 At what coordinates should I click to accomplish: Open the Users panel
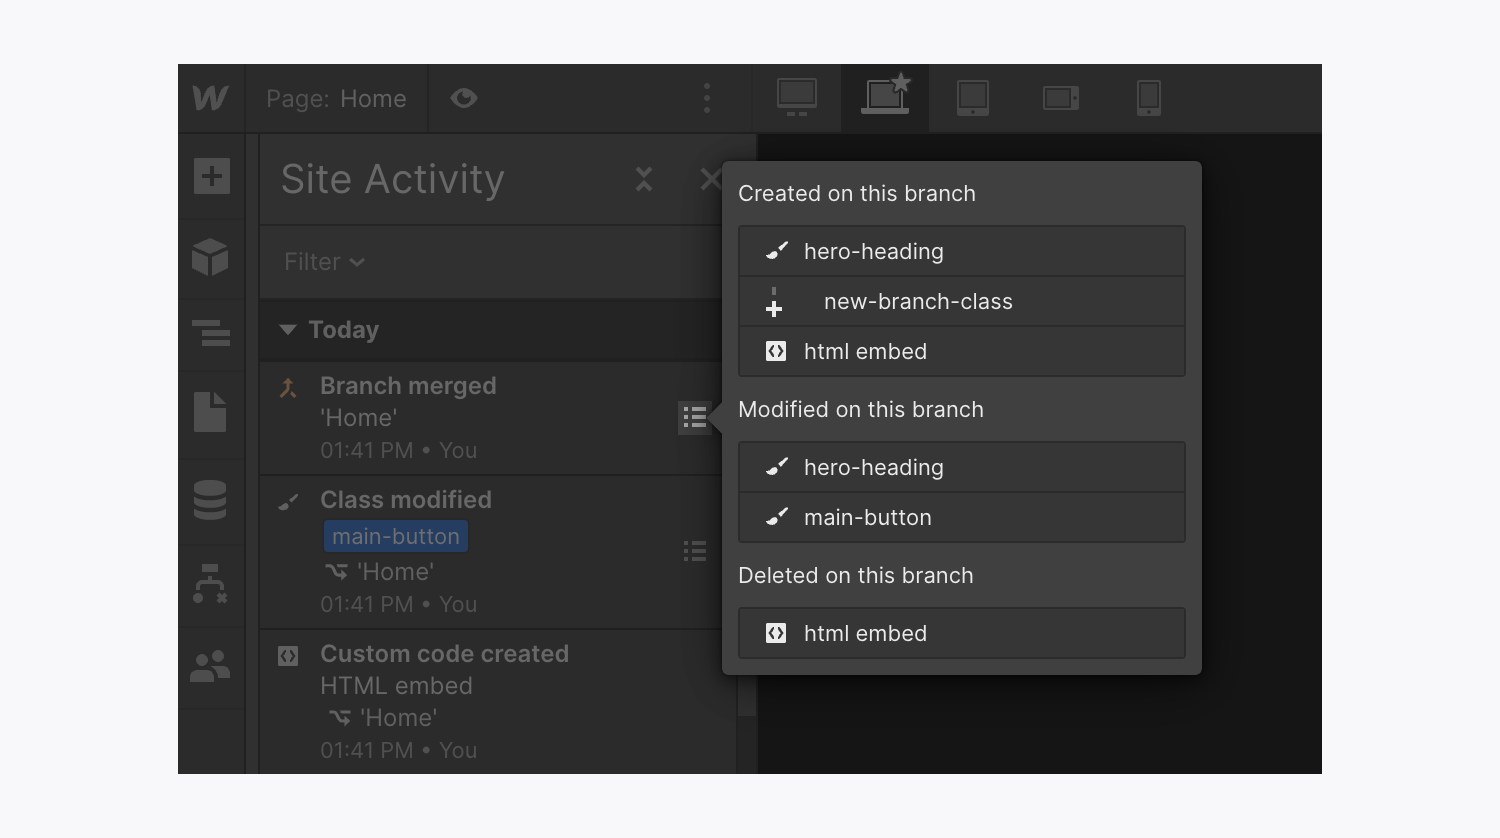pos(211,667)
